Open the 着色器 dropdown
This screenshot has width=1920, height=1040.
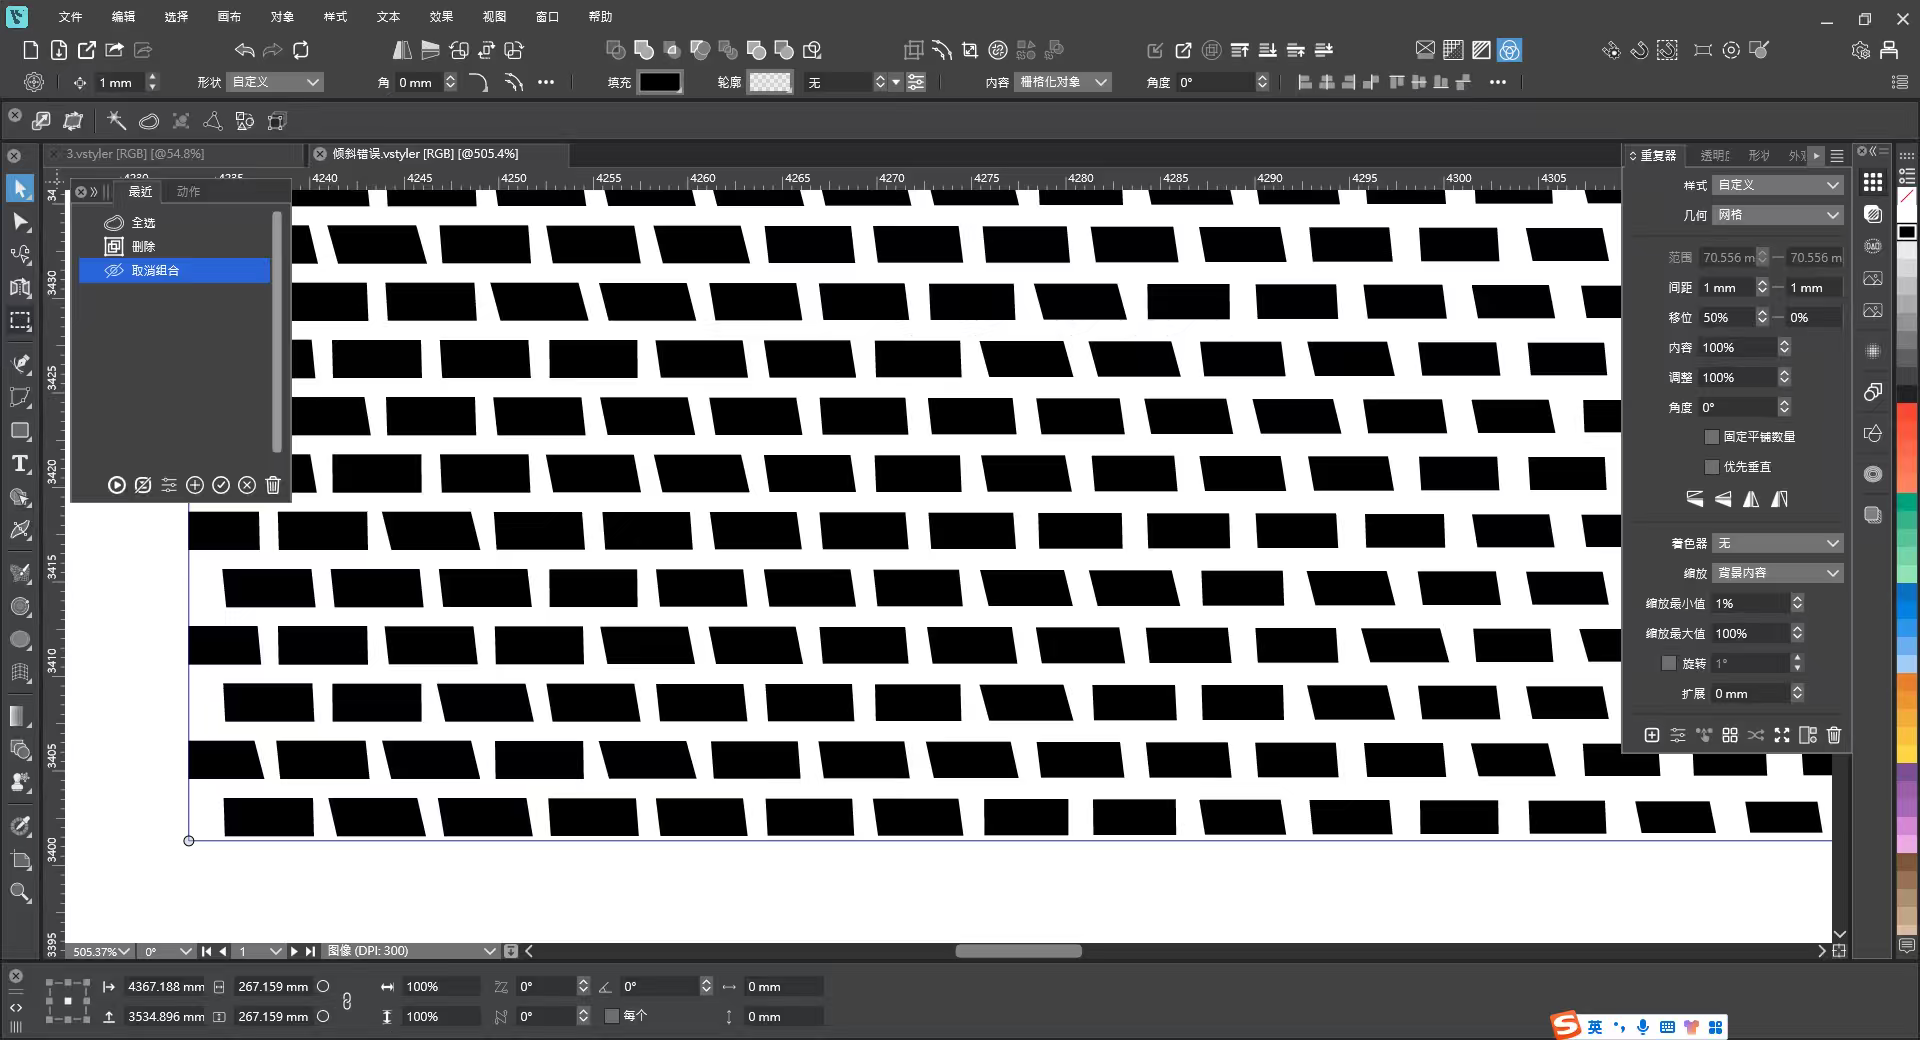pyautogui.click(x=1776, y=543)
